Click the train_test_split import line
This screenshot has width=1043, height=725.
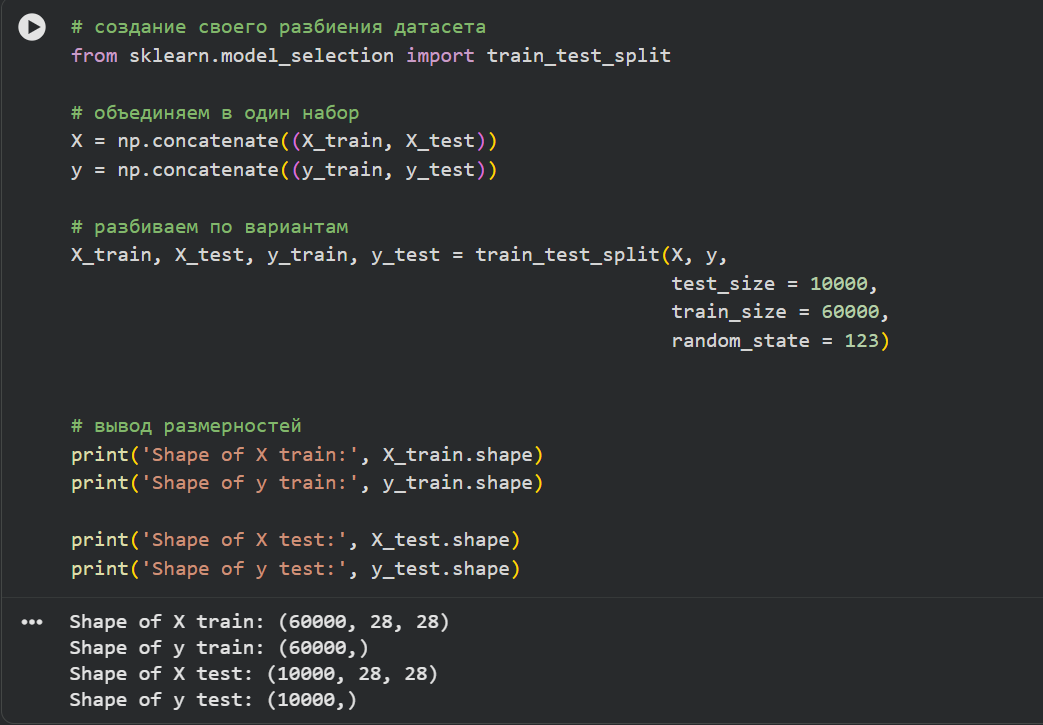pyautogui.click(x=370, y=55)
